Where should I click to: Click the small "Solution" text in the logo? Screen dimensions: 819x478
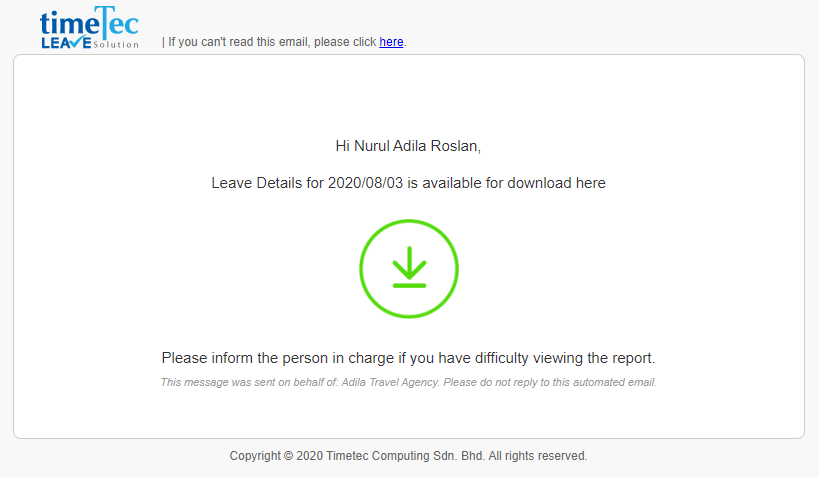[116, 45]
